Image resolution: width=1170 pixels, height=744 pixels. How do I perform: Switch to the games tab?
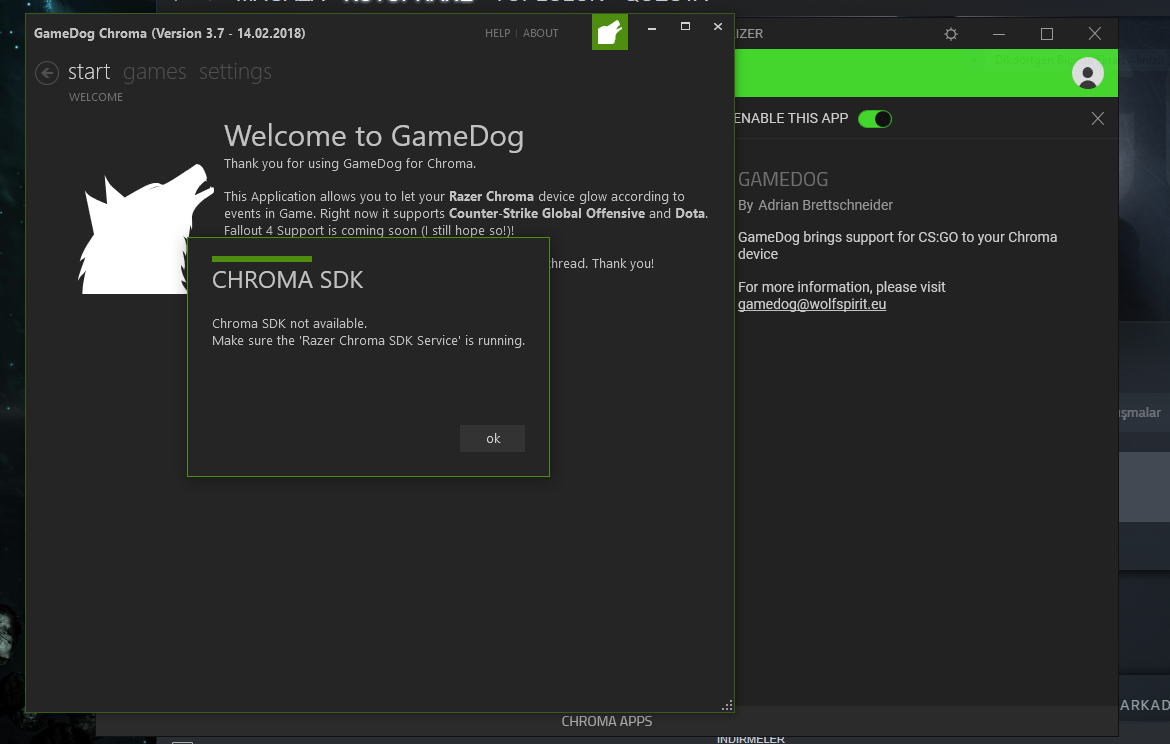coord(154,72)
